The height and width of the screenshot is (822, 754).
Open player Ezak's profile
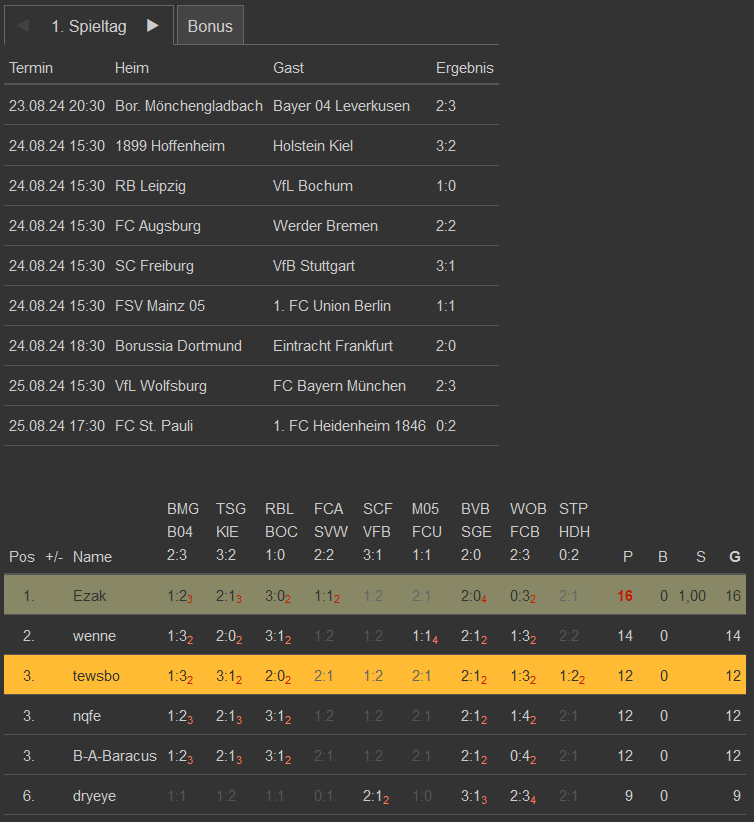[89, 596]
